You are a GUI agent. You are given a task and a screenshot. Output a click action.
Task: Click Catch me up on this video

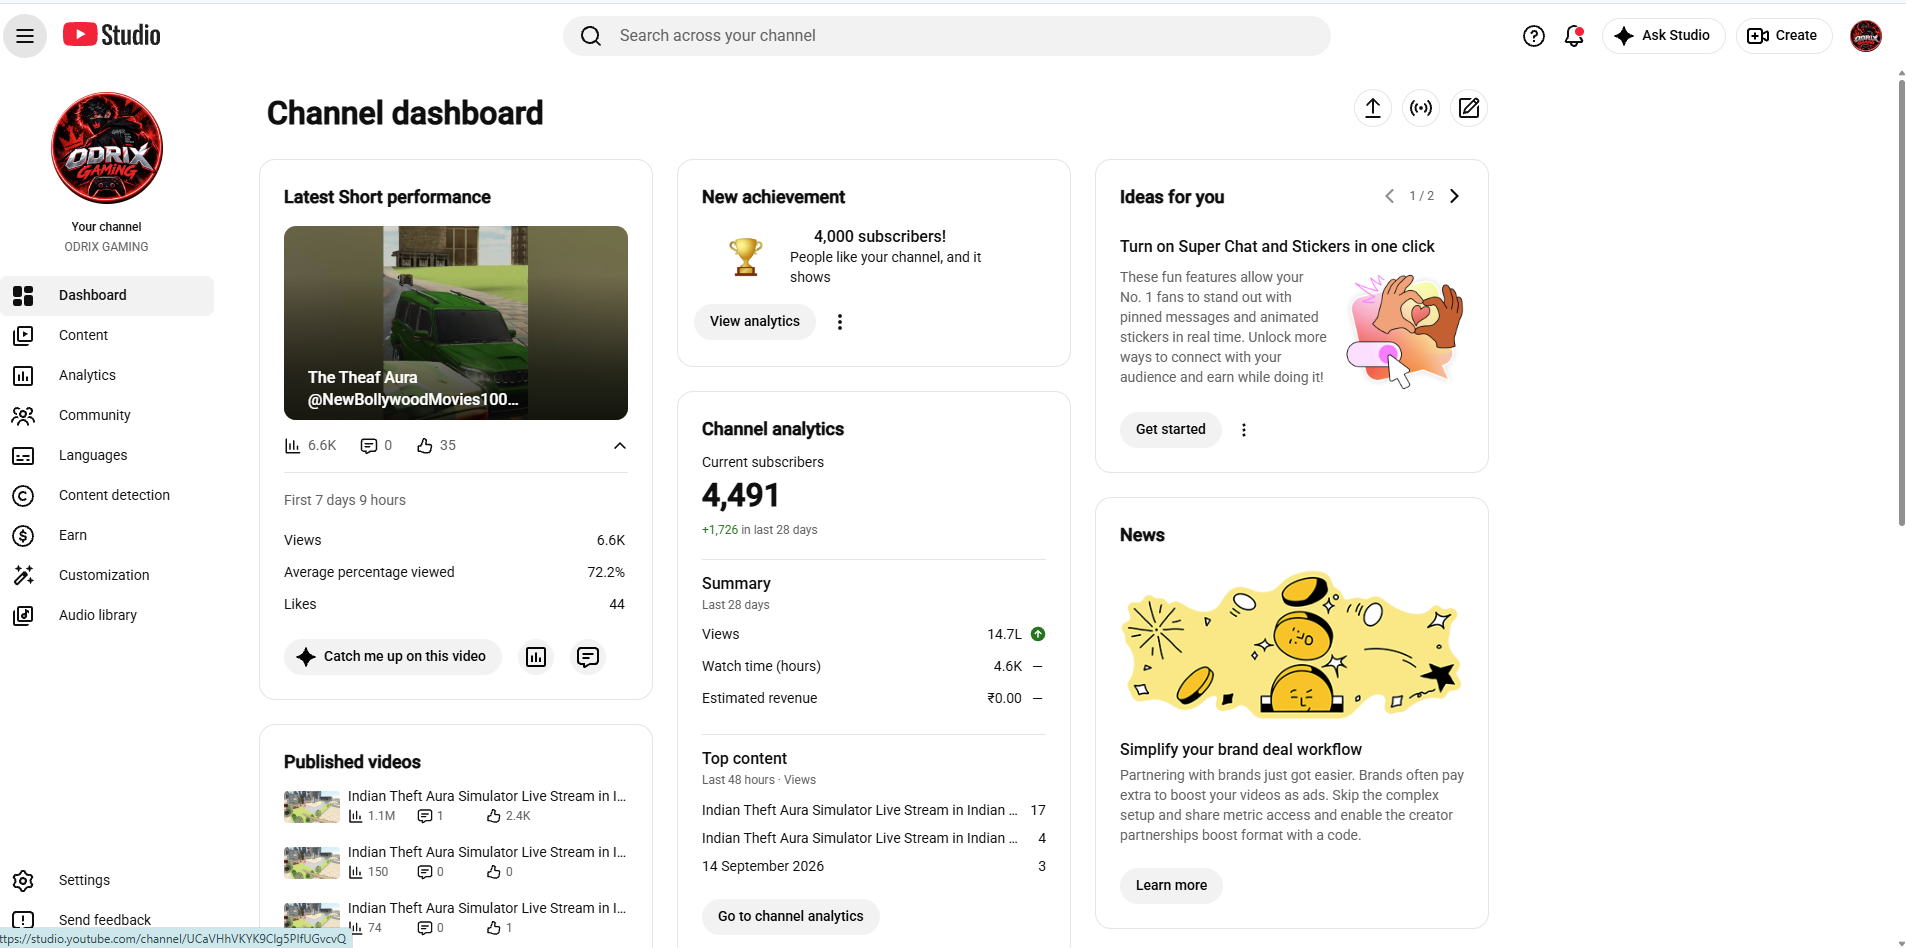click(x=393, y=657)
